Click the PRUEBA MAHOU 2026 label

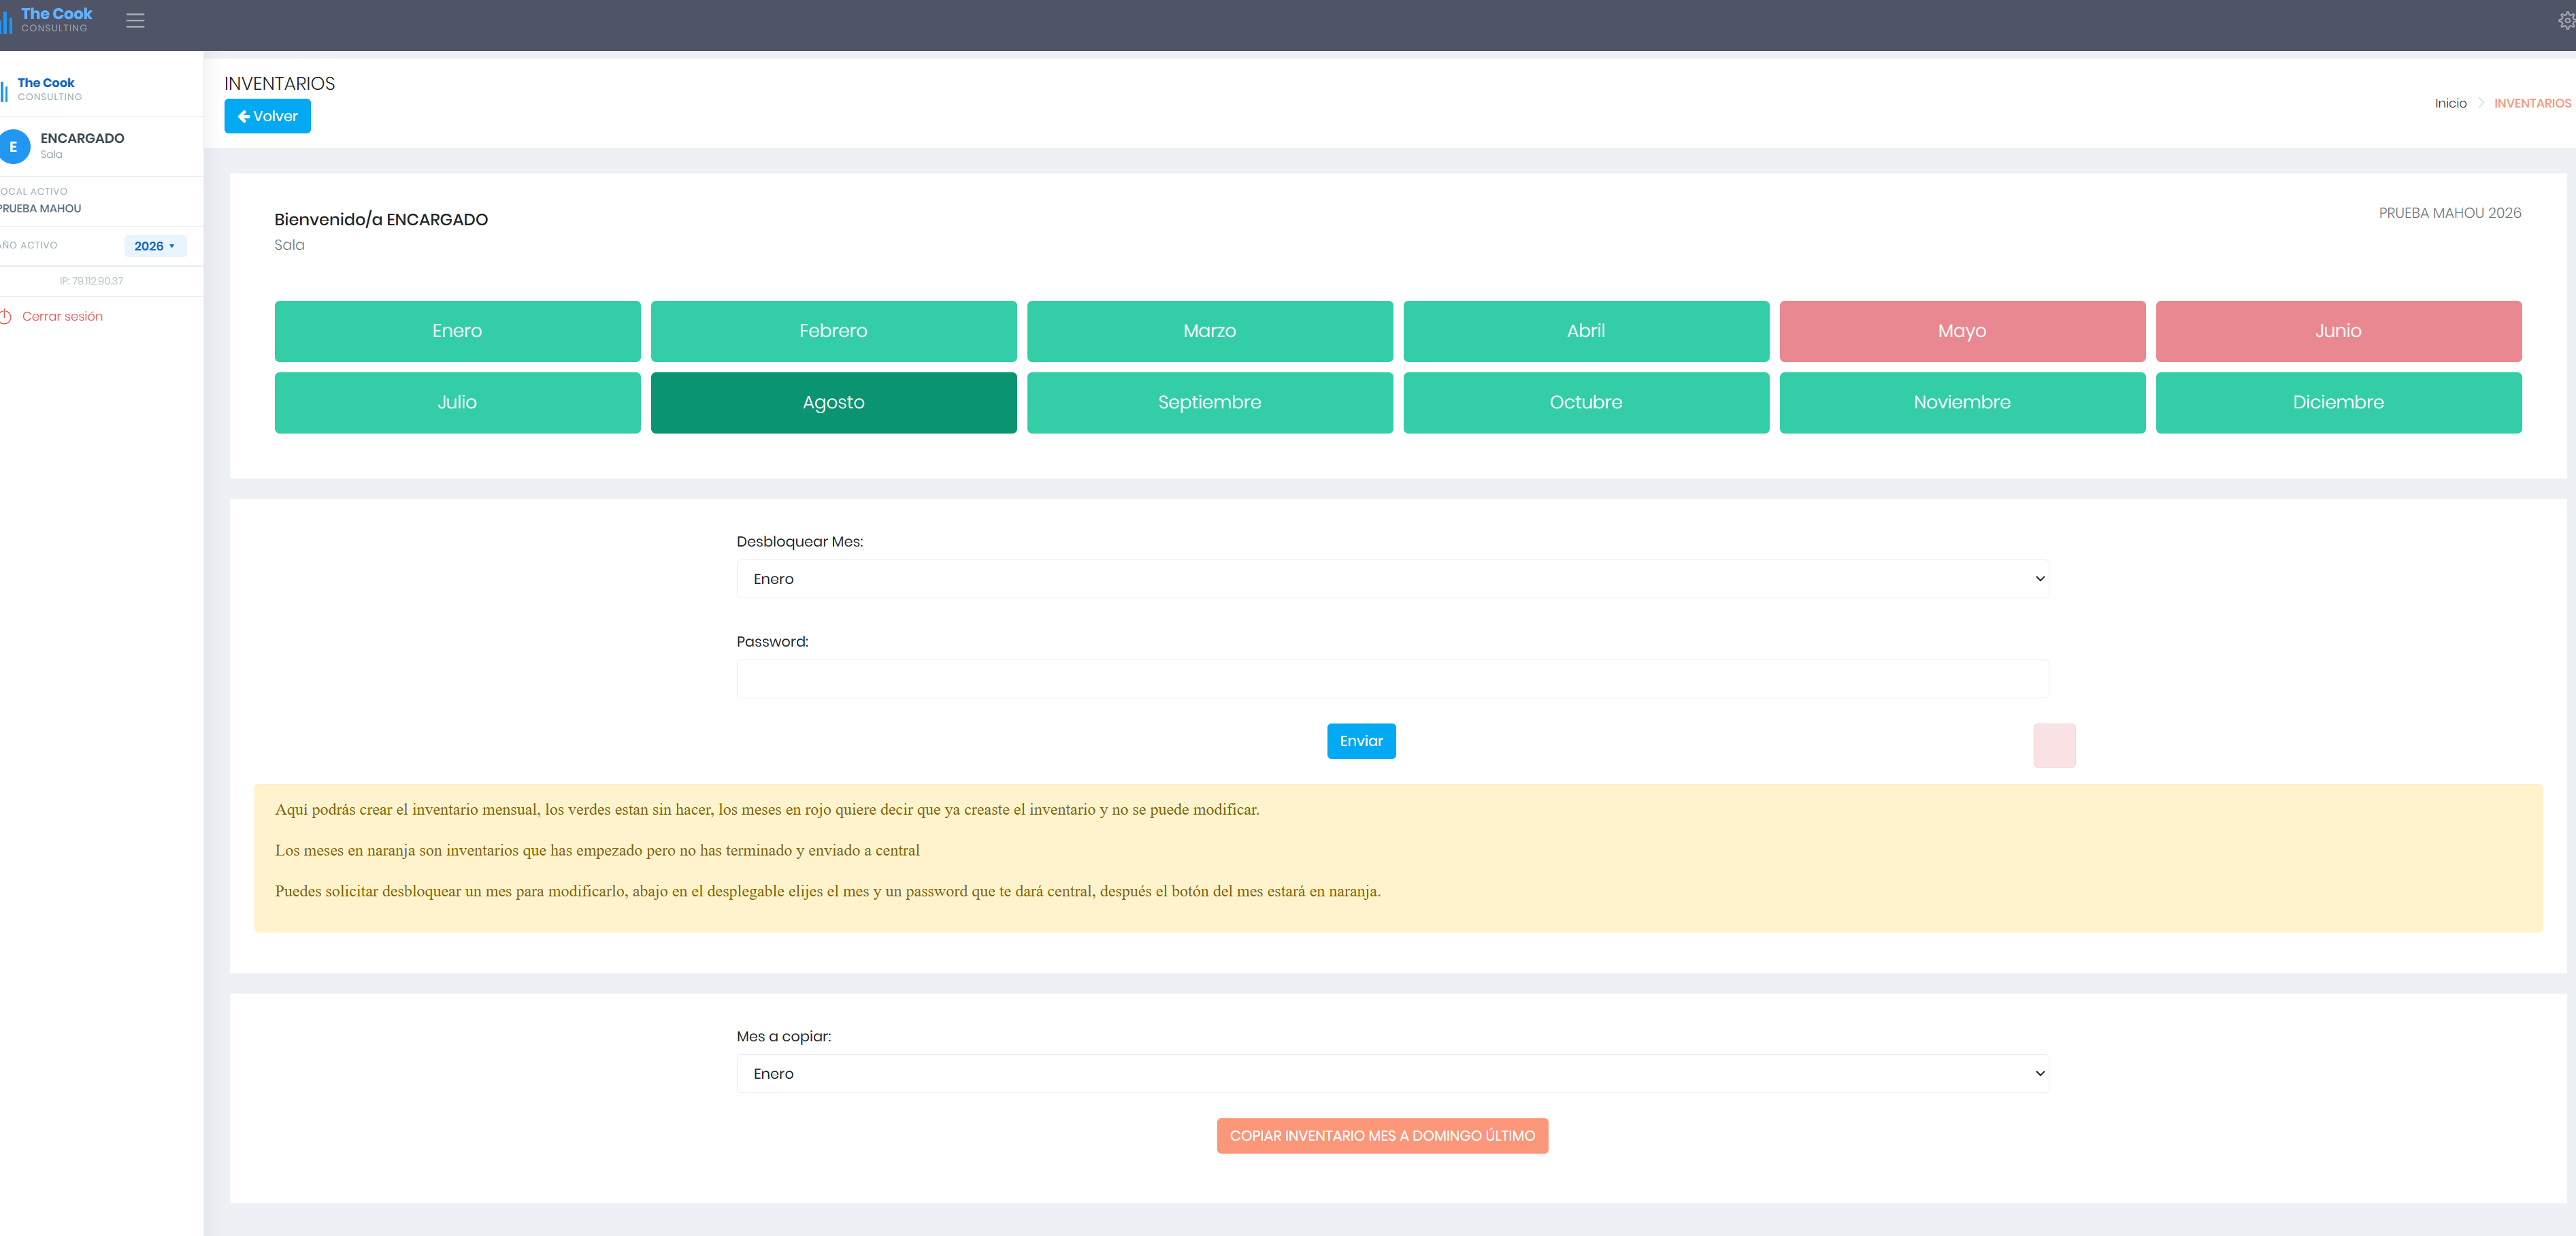pos(2449,213)
